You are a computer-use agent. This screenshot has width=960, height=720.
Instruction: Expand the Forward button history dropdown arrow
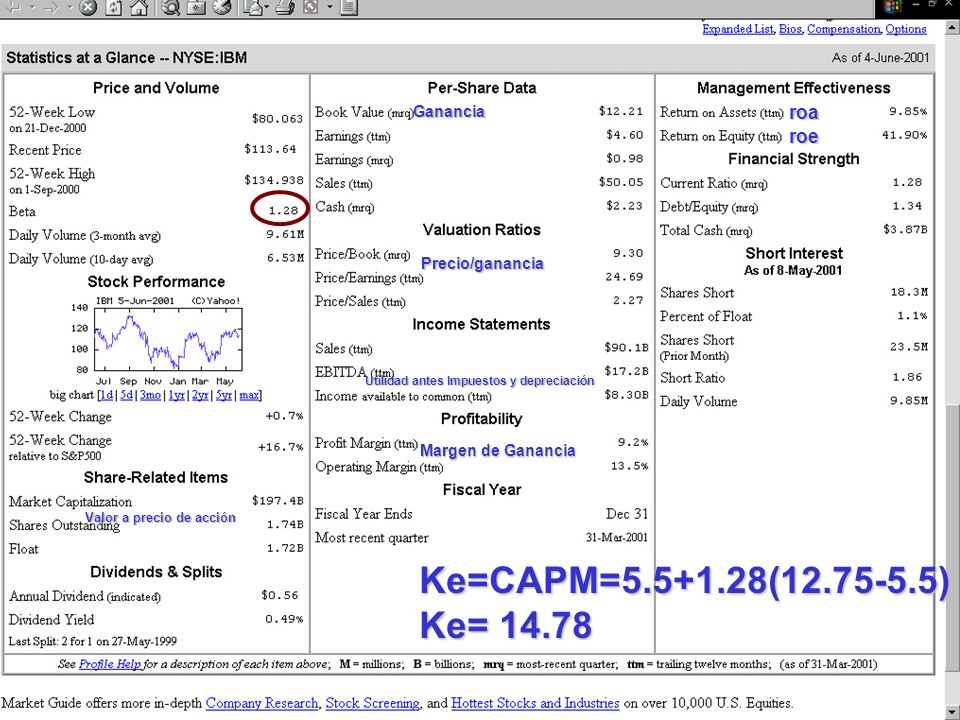pos(69,7)
